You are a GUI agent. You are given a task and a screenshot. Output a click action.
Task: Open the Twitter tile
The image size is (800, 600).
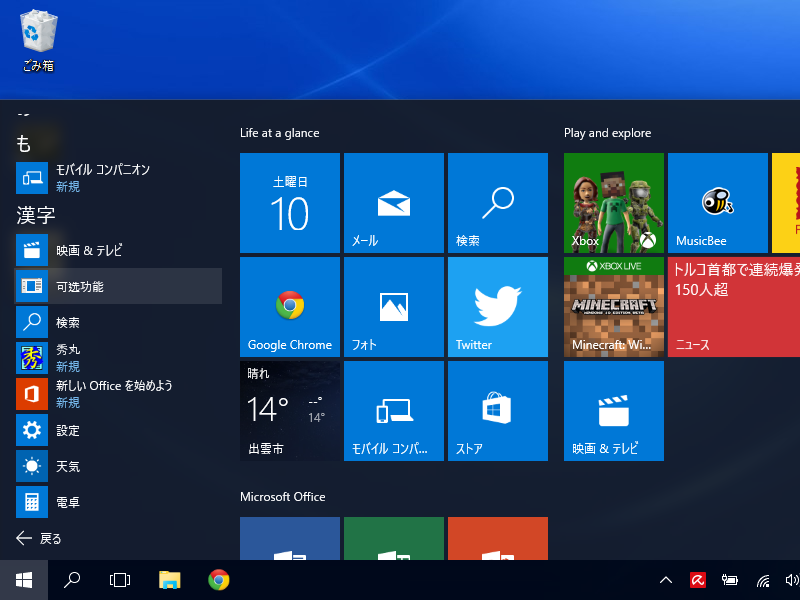pyautogui.click(x=498, y=307)
